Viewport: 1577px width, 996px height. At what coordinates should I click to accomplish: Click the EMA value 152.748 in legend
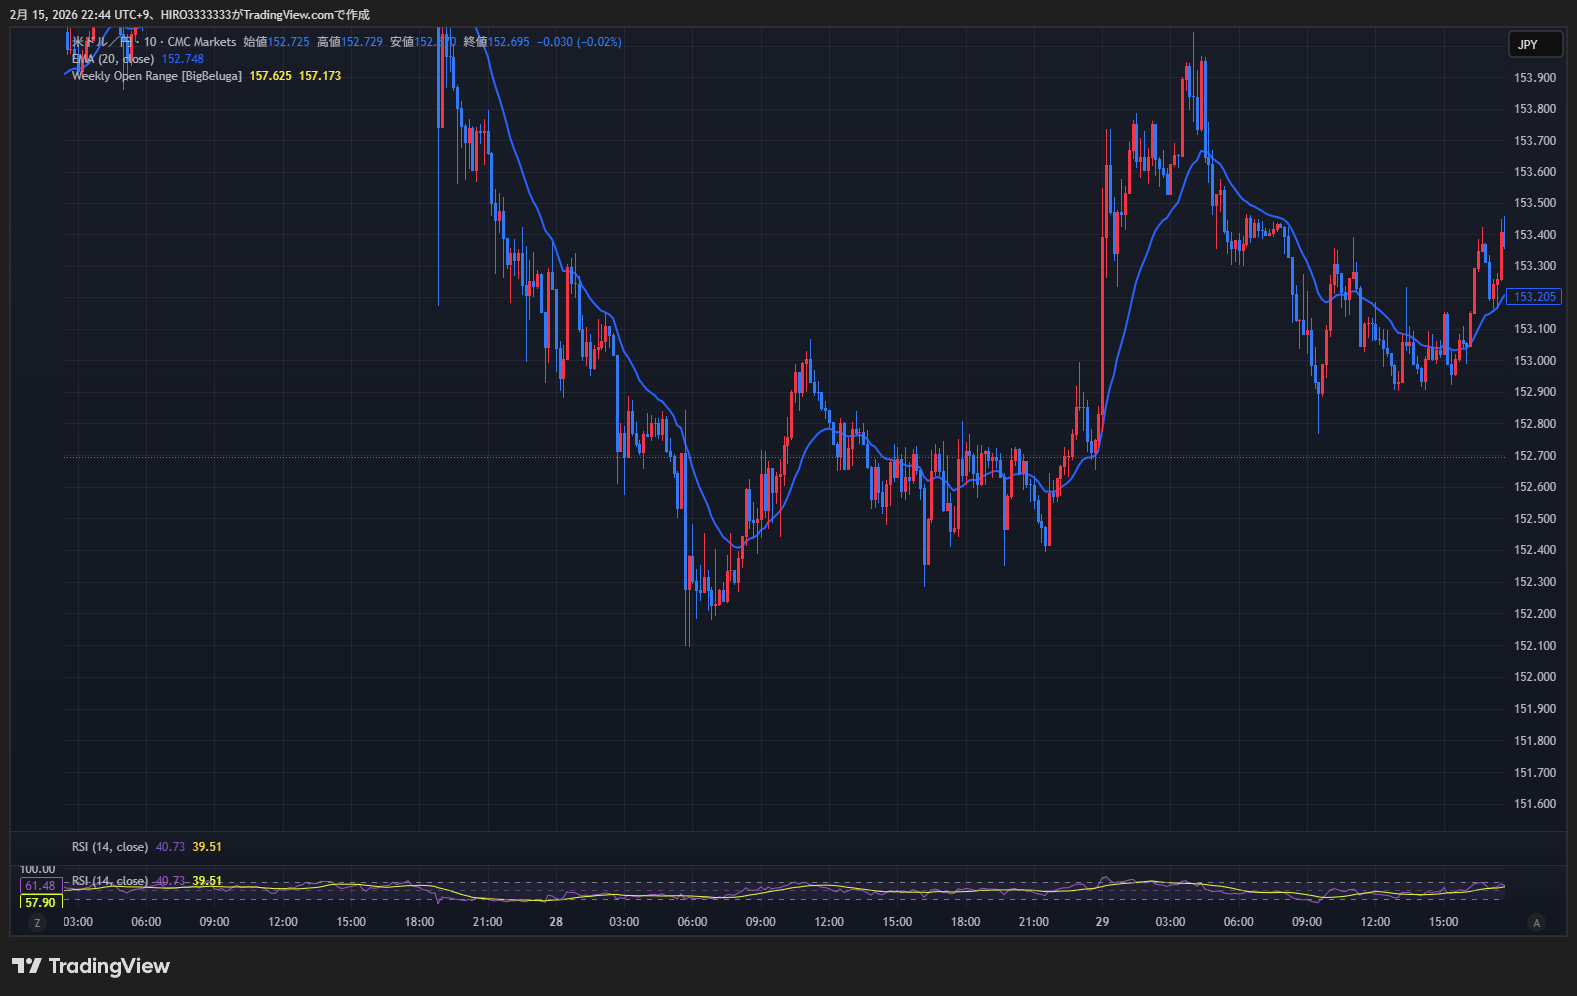coord(183,59)
